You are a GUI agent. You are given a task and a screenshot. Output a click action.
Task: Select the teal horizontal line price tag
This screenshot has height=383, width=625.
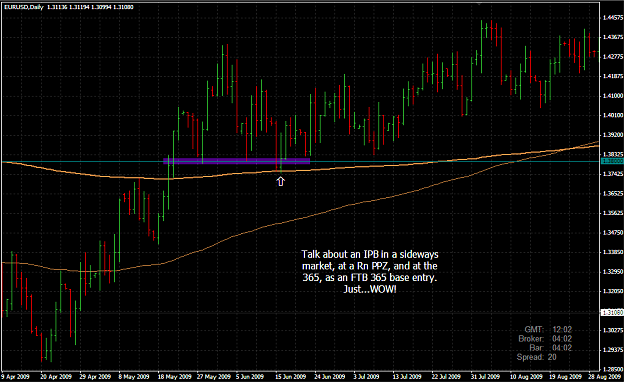pyautogui.click(x=612, y=161)
